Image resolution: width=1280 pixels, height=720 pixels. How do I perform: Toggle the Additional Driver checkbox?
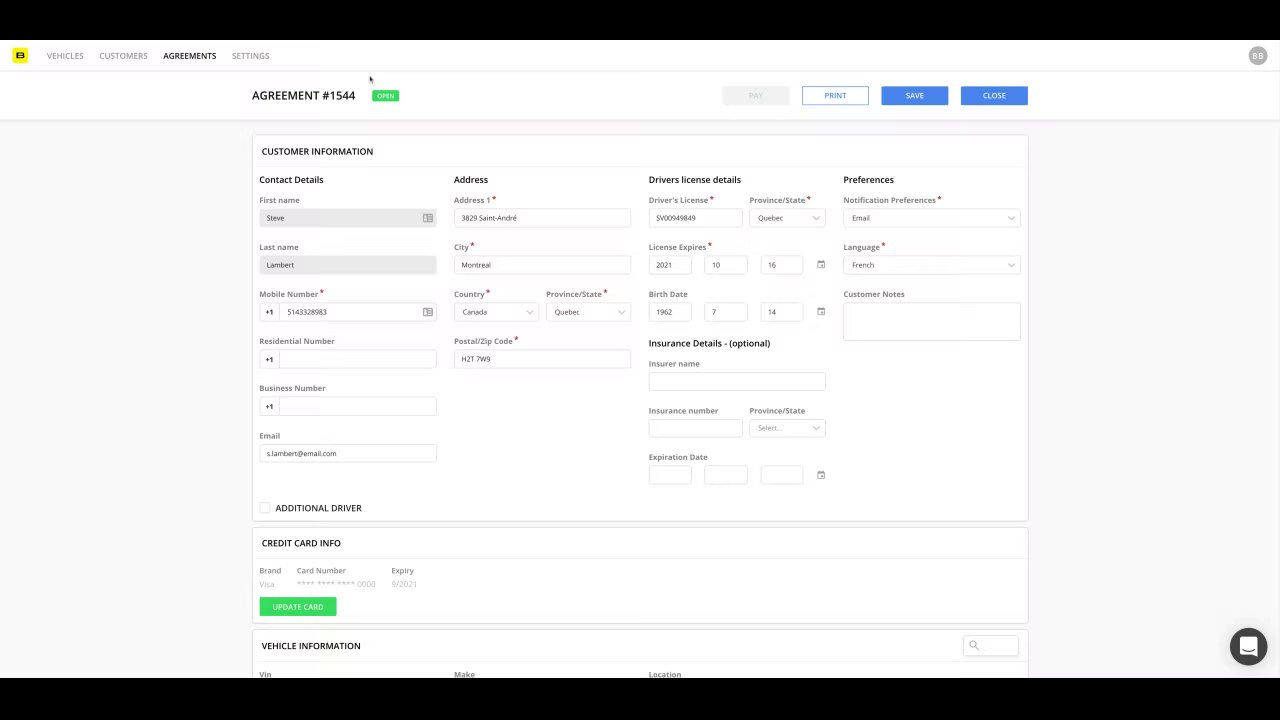point(265,508)
